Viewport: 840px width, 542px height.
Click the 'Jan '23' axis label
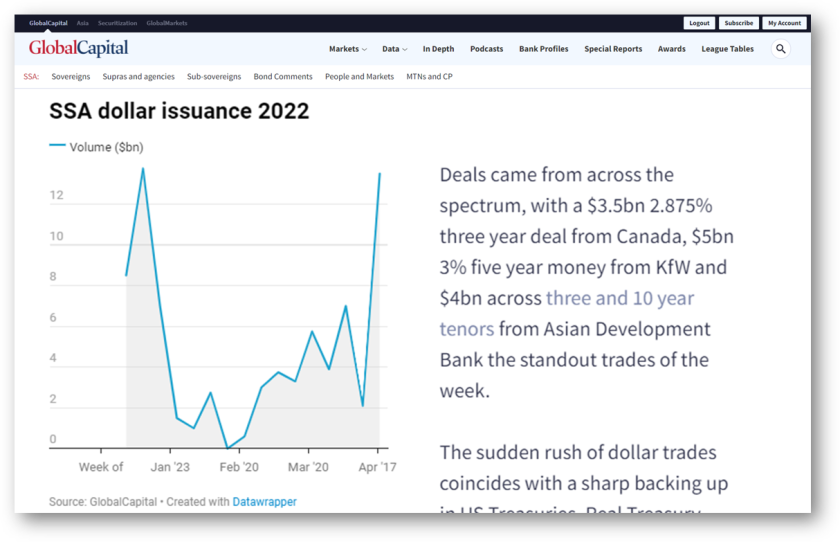170,467
